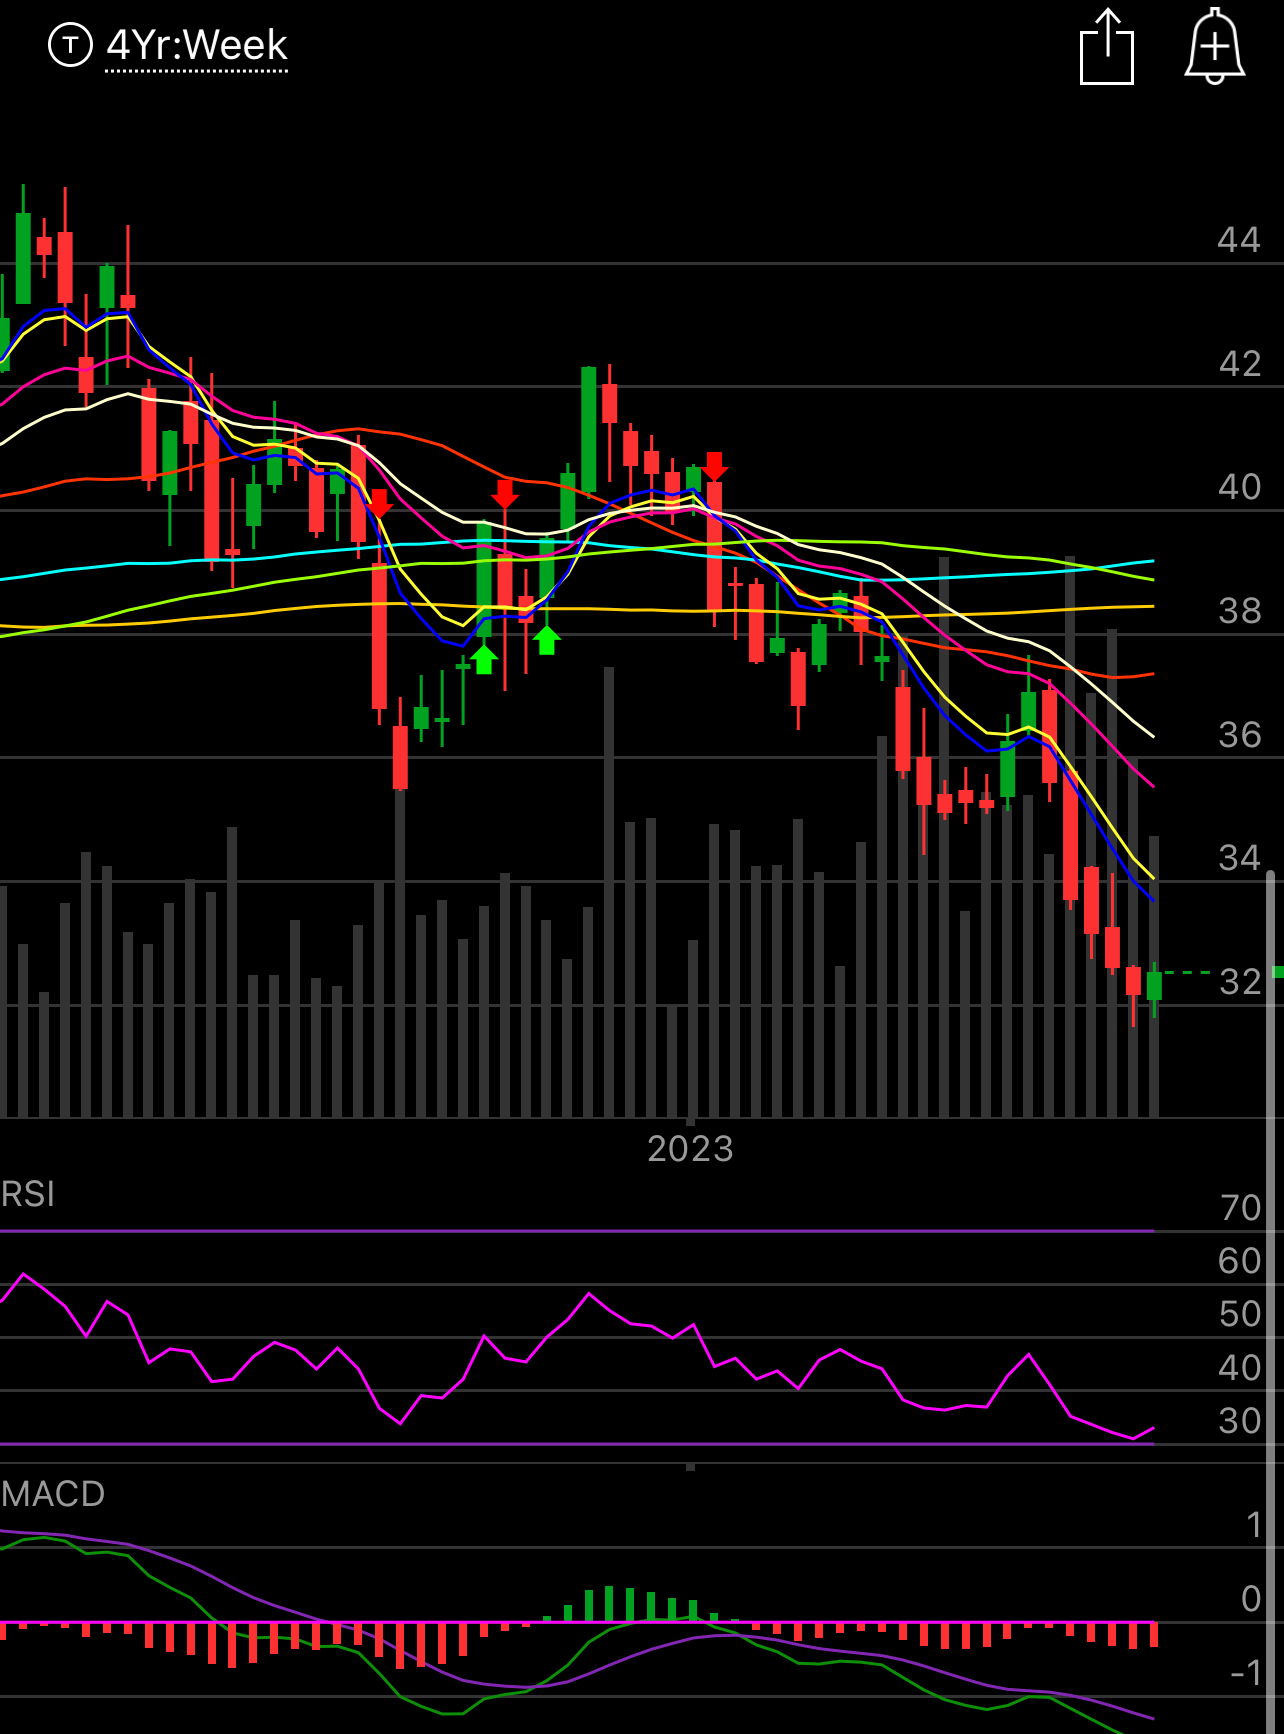The image size is (1284, 1734).
Task: Tap the 40 price axis label
Action: [1239, 487]
